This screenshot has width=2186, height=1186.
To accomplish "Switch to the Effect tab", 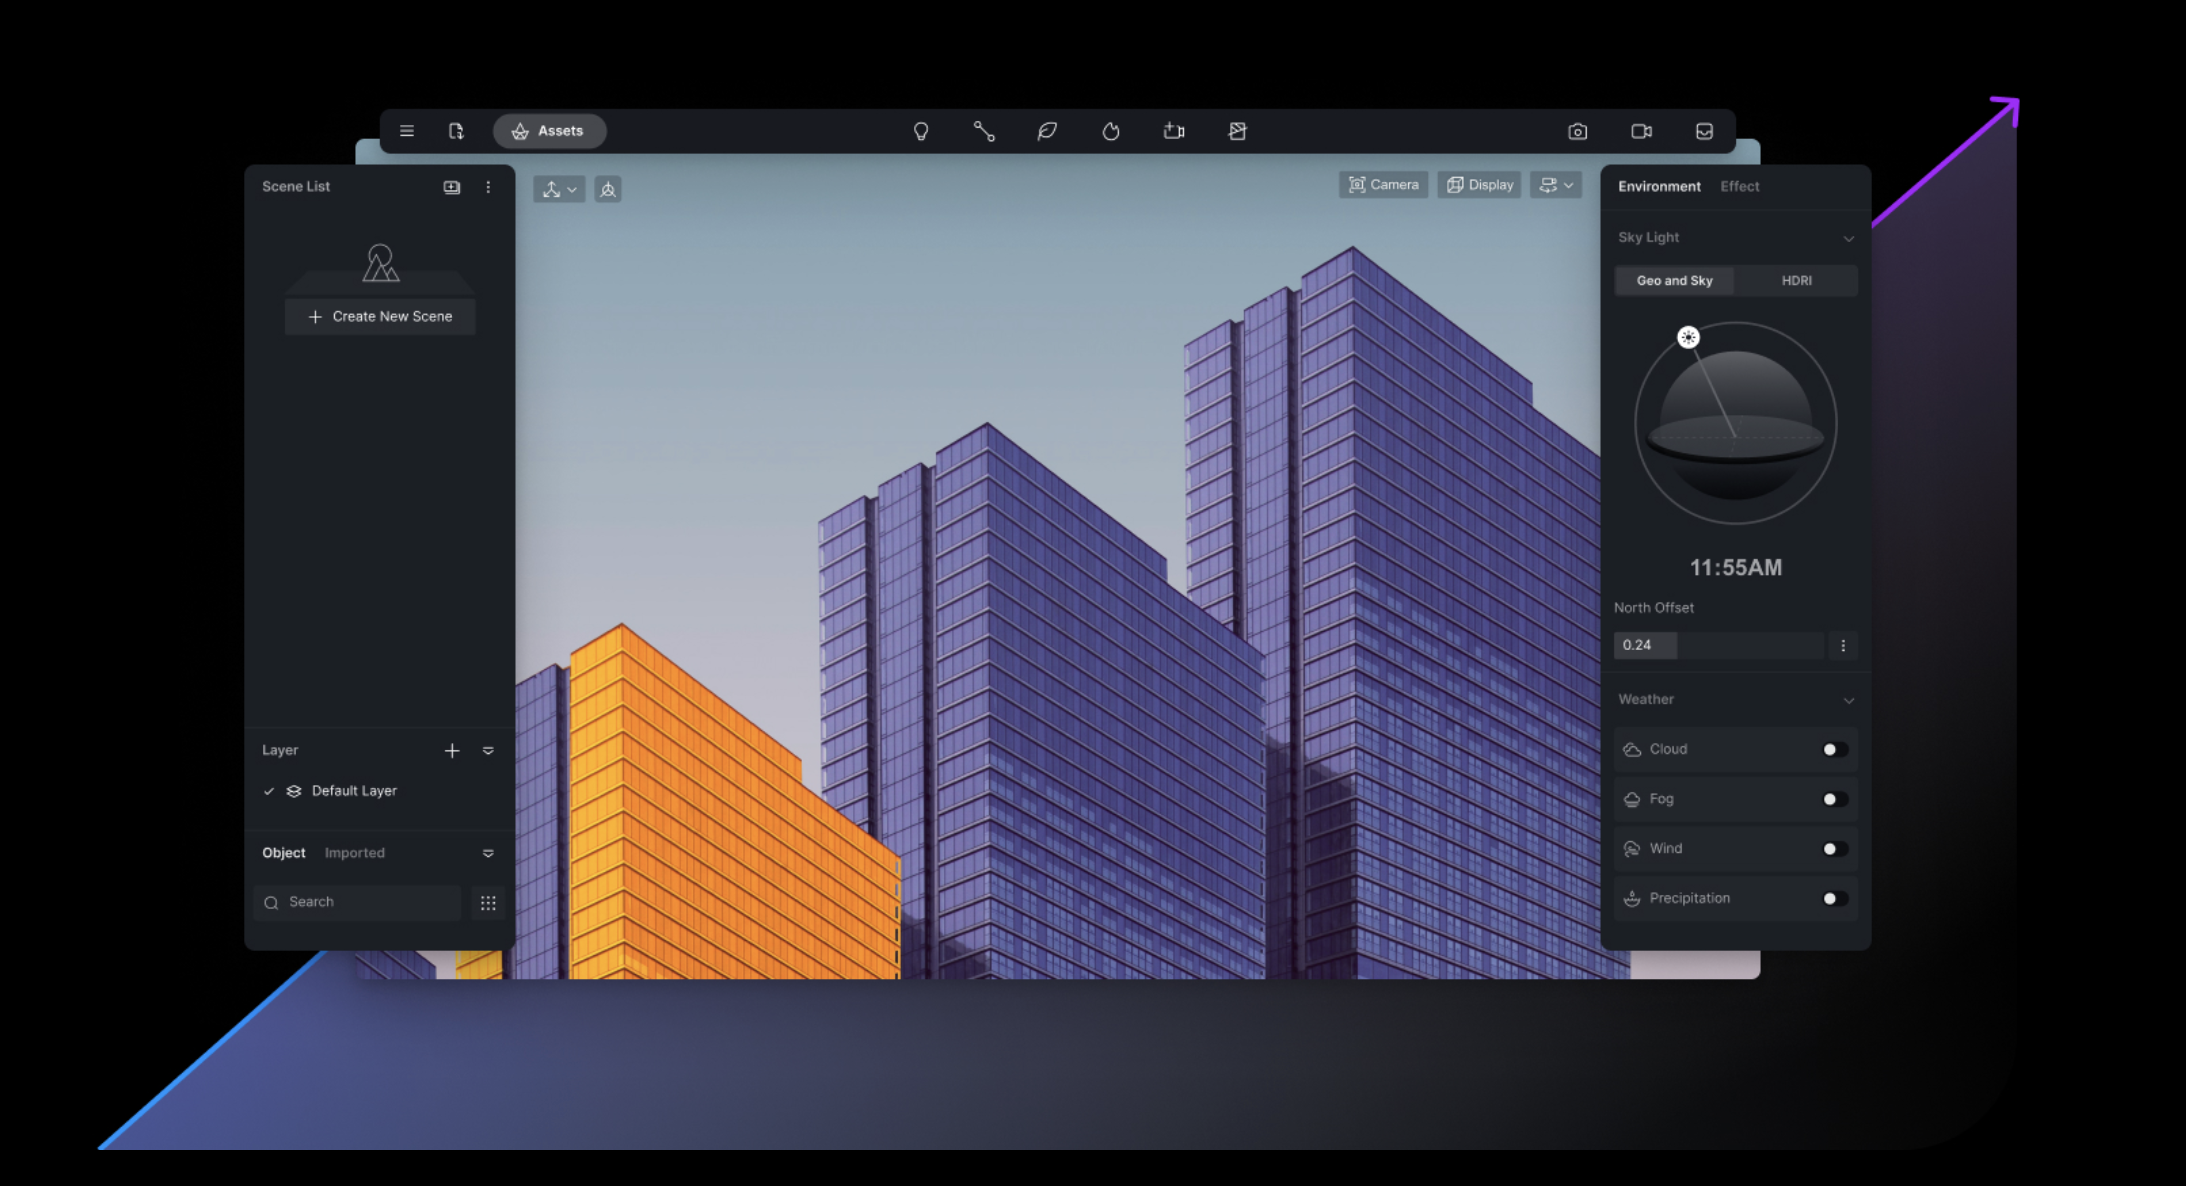I will click(1739, 186).
